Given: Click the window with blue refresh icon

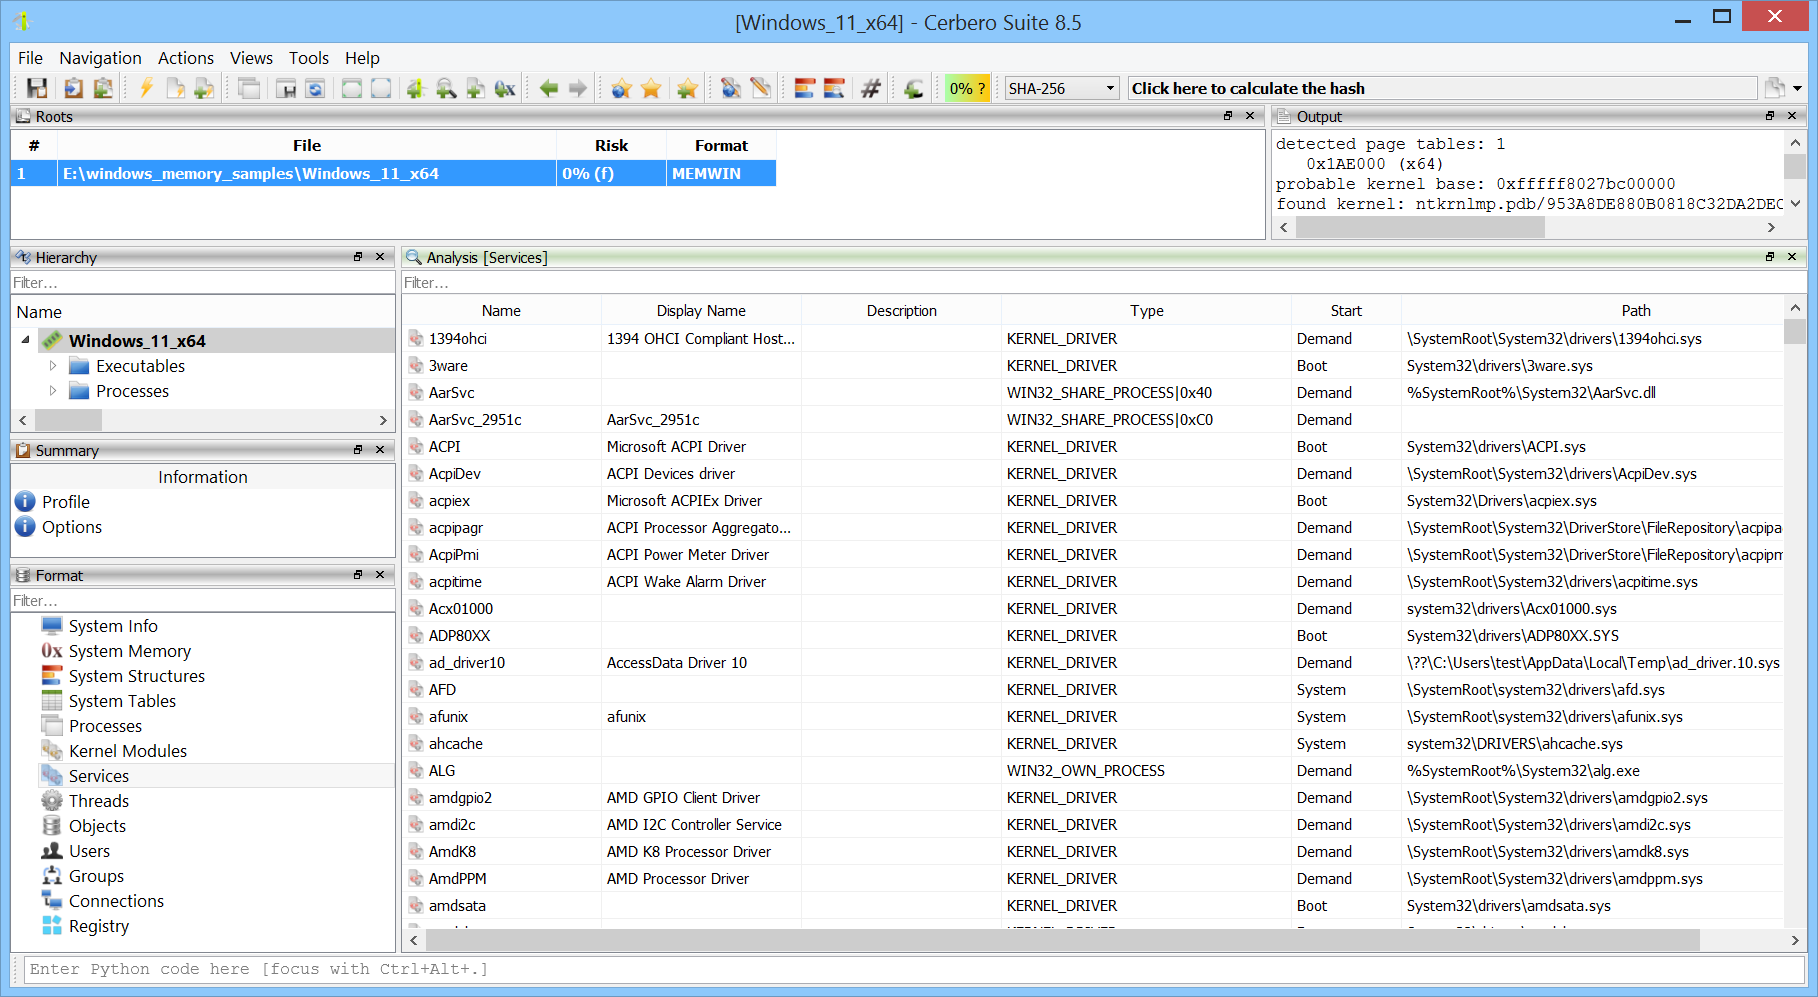Looking at the screenshot, I should pos(315,88).
